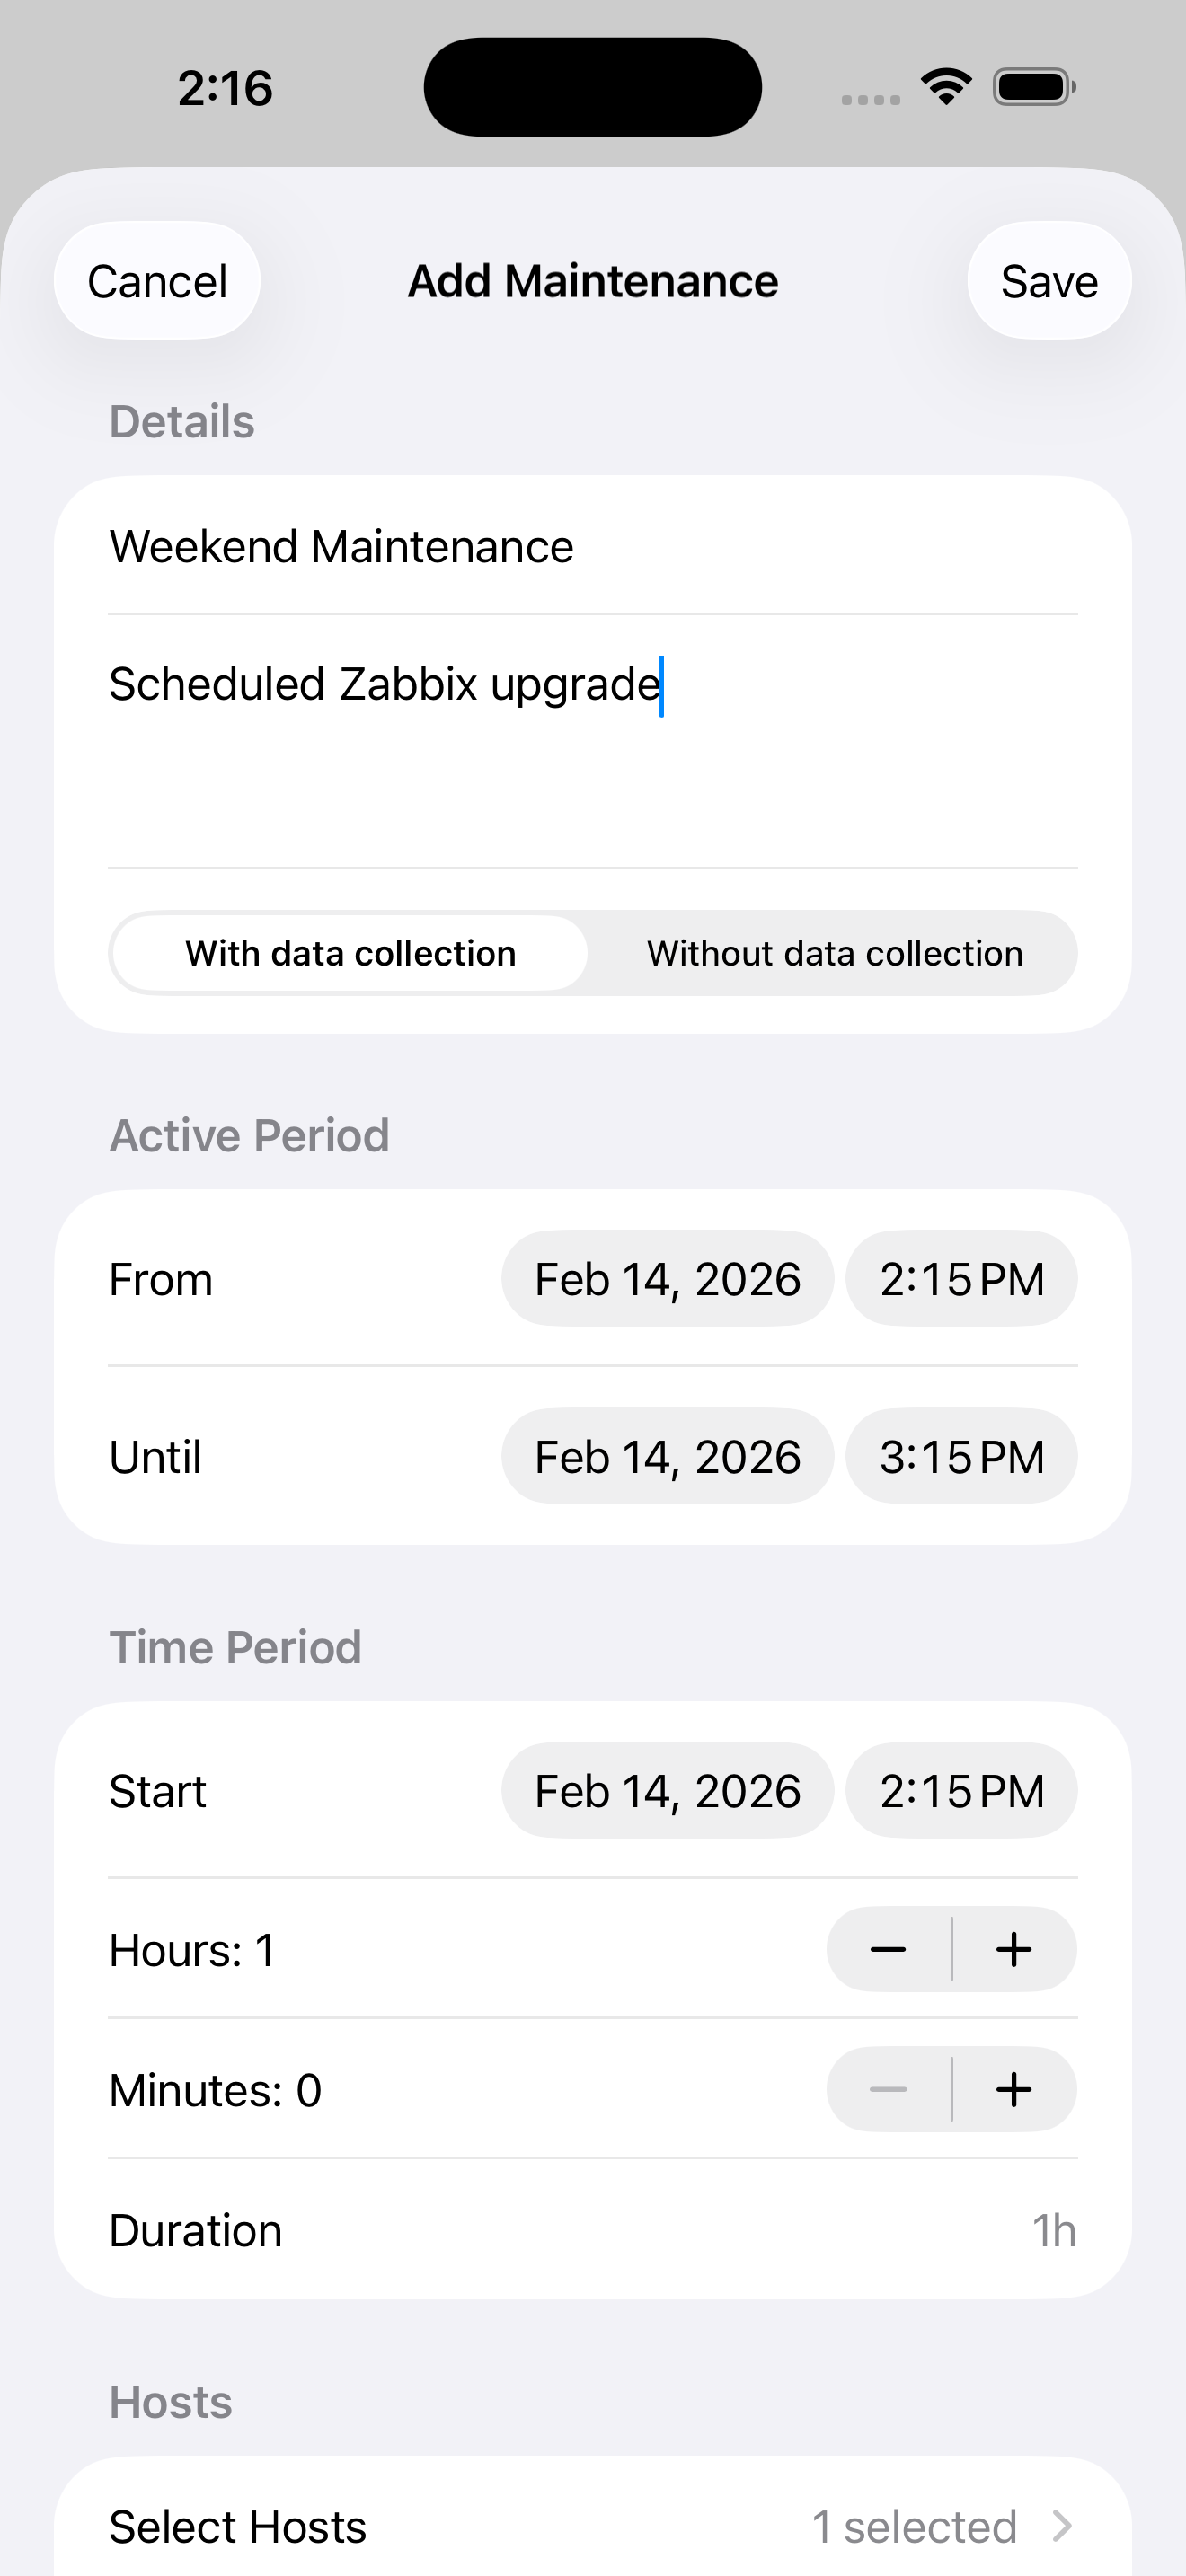Change the Until date Feb 14, 2026
The height and width of the screenshot is (2576, 1186).
click(667, 1457)
